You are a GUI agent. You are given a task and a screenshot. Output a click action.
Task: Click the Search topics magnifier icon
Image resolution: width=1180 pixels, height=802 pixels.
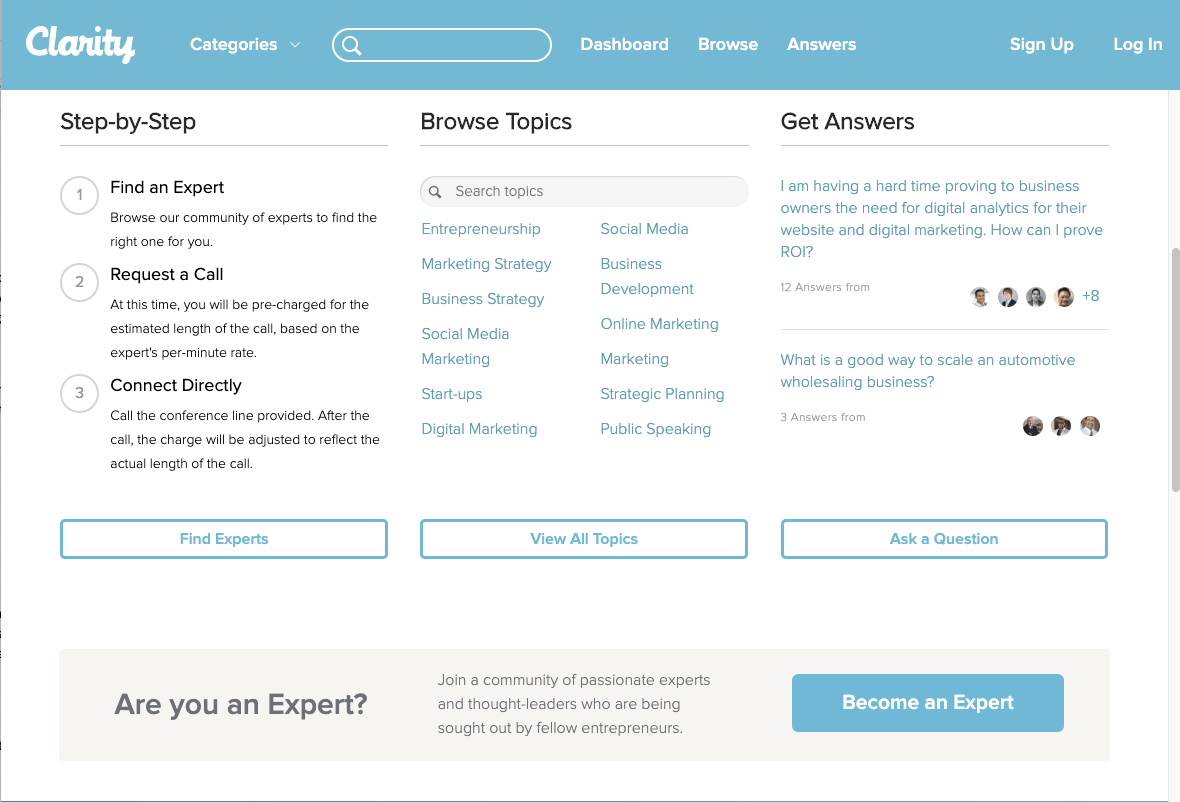pyautogui.click(x=435, y=191)
